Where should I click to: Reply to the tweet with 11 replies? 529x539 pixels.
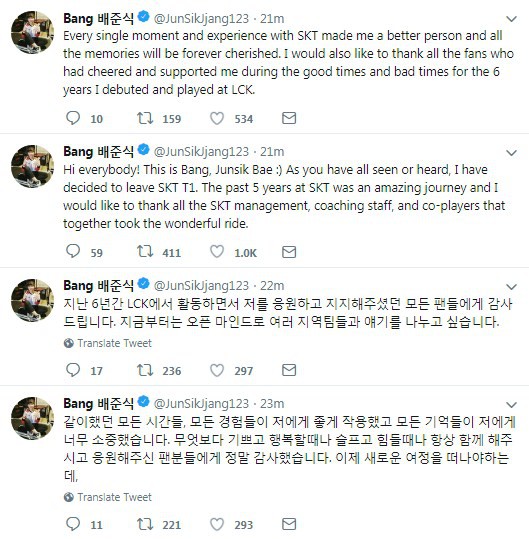click(x=73, y=524)
